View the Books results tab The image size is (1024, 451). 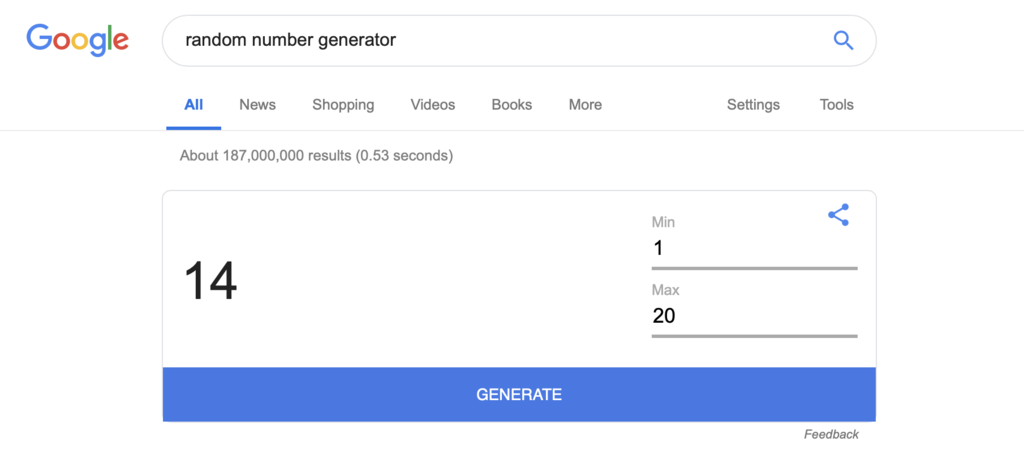point(511,104)
